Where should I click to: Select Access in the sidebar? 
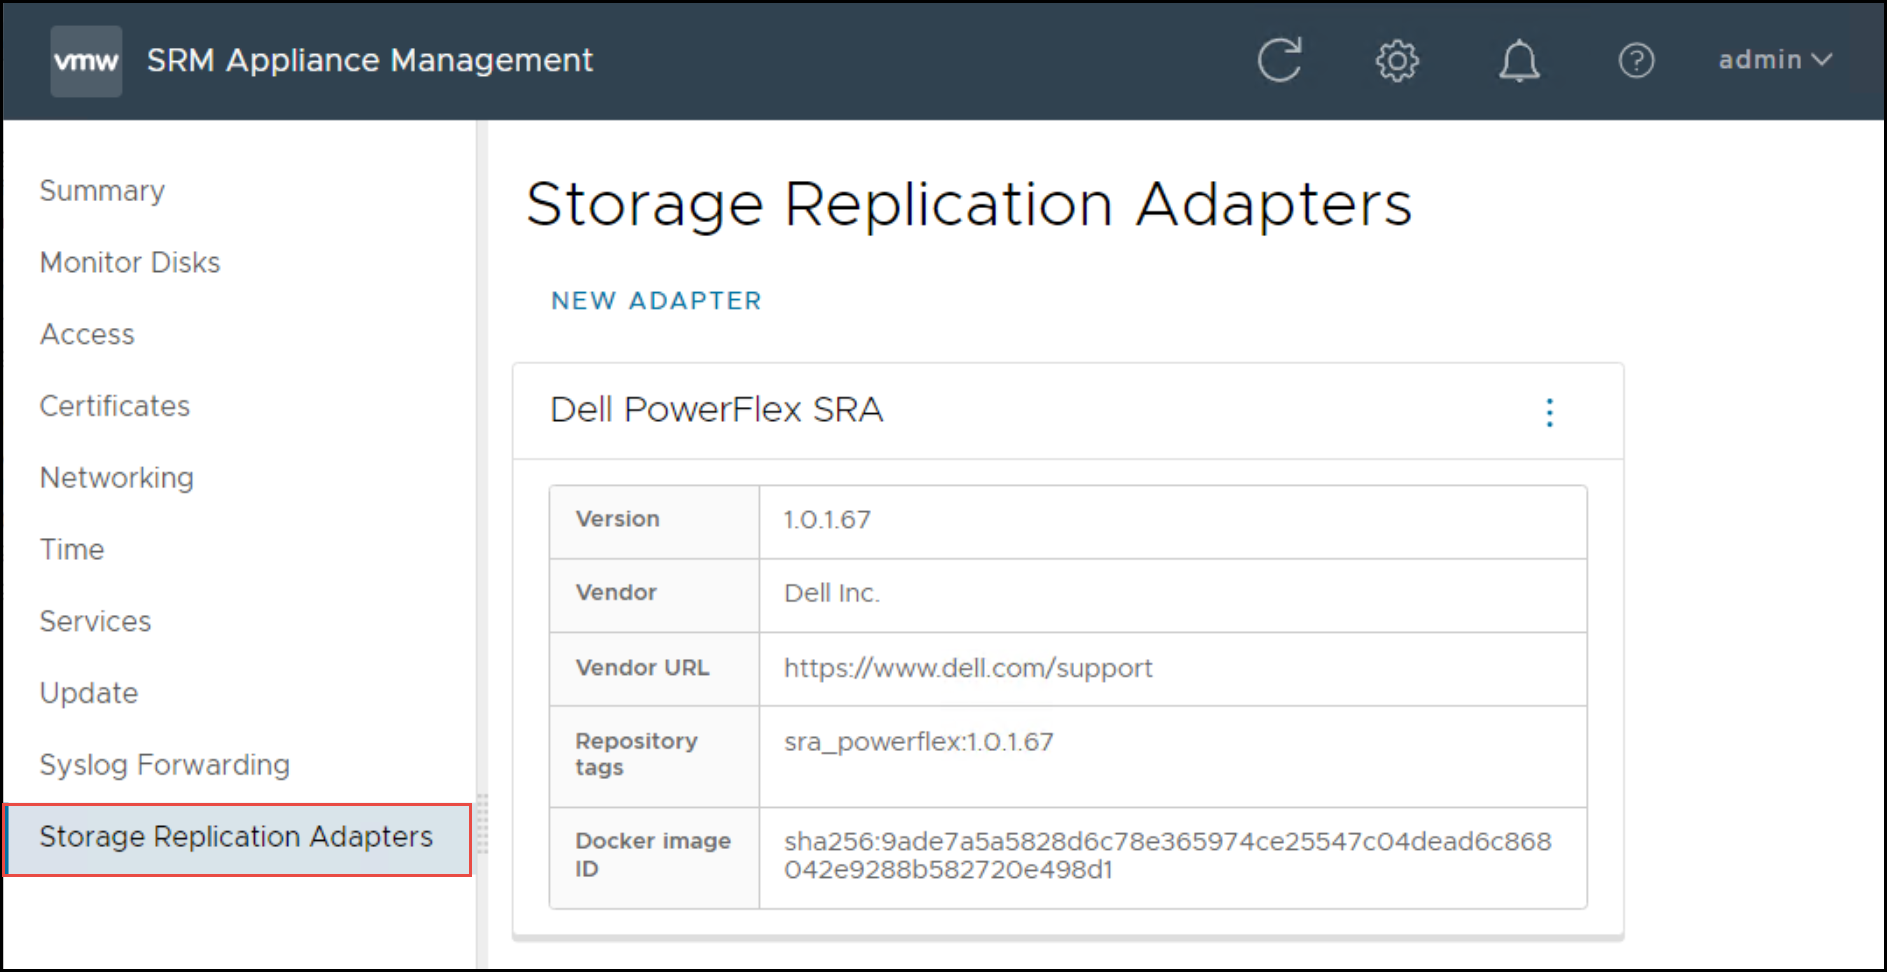point(87,334)
